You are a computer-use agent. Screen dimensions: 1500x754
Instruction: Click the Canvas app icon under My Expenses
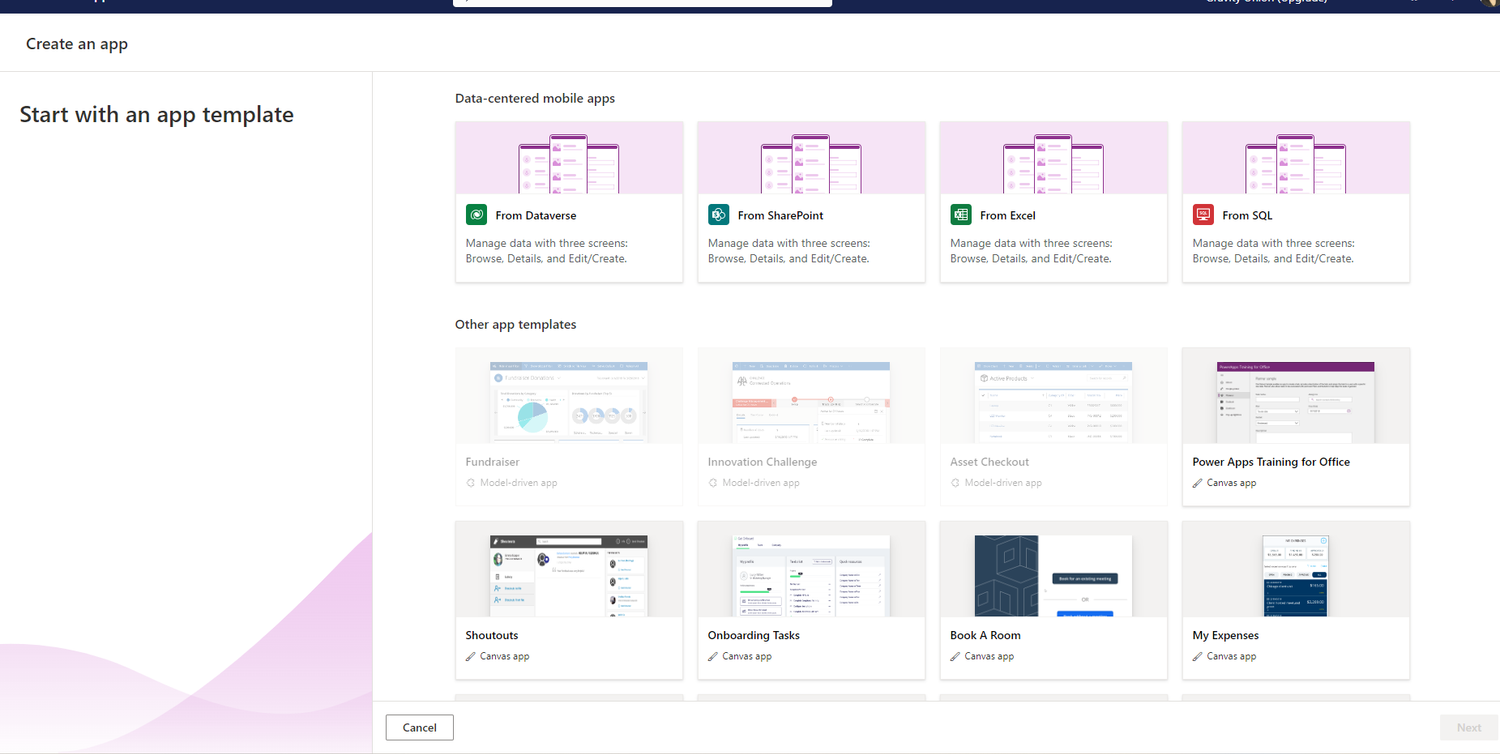pyautogui.click(x=1197, y=656)
